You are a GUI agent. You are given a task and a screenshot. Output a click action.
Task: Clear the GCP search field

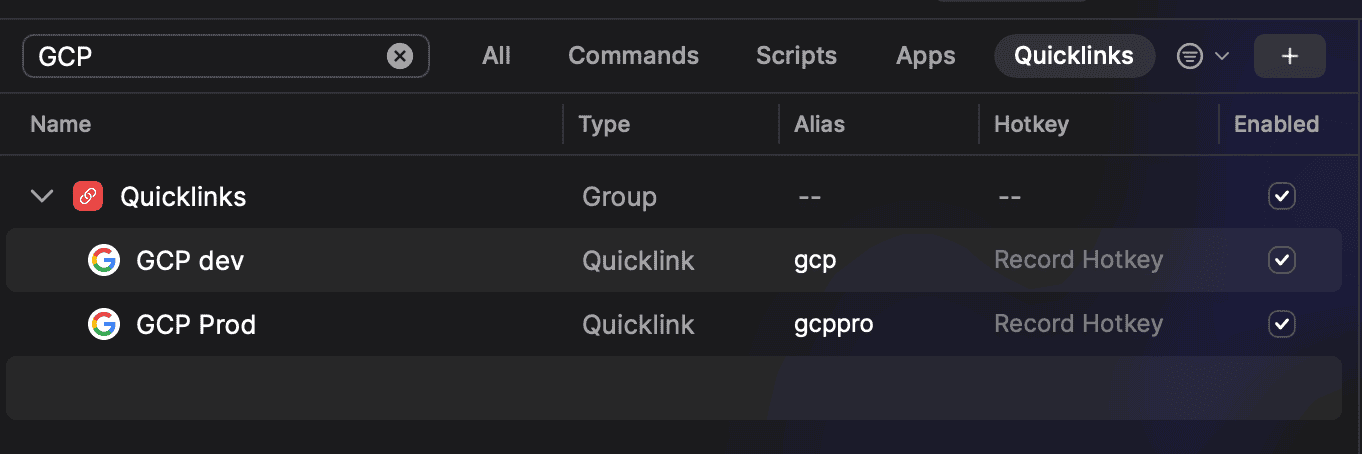(400, 56)
